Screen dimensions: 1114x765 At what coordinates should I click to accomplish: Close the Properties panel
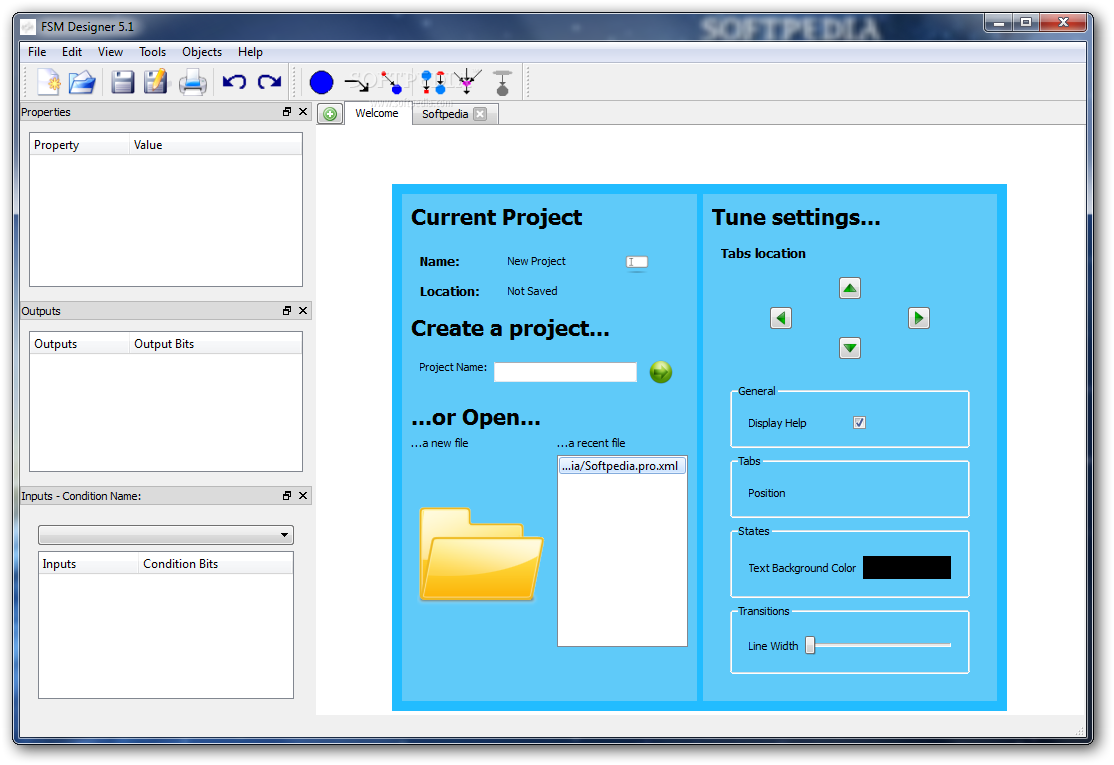point(303,112)
